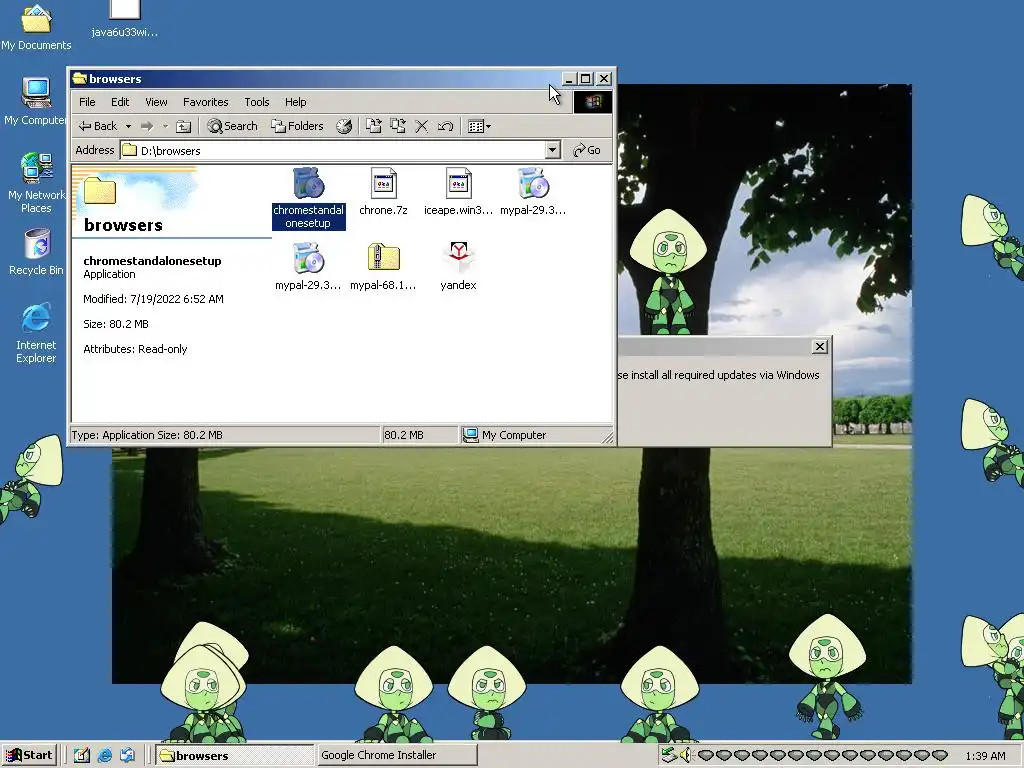Viewport: 1024px width, 768px height.
Task: Open the My Computer desktop icon
Action: [x=36, y=102]
